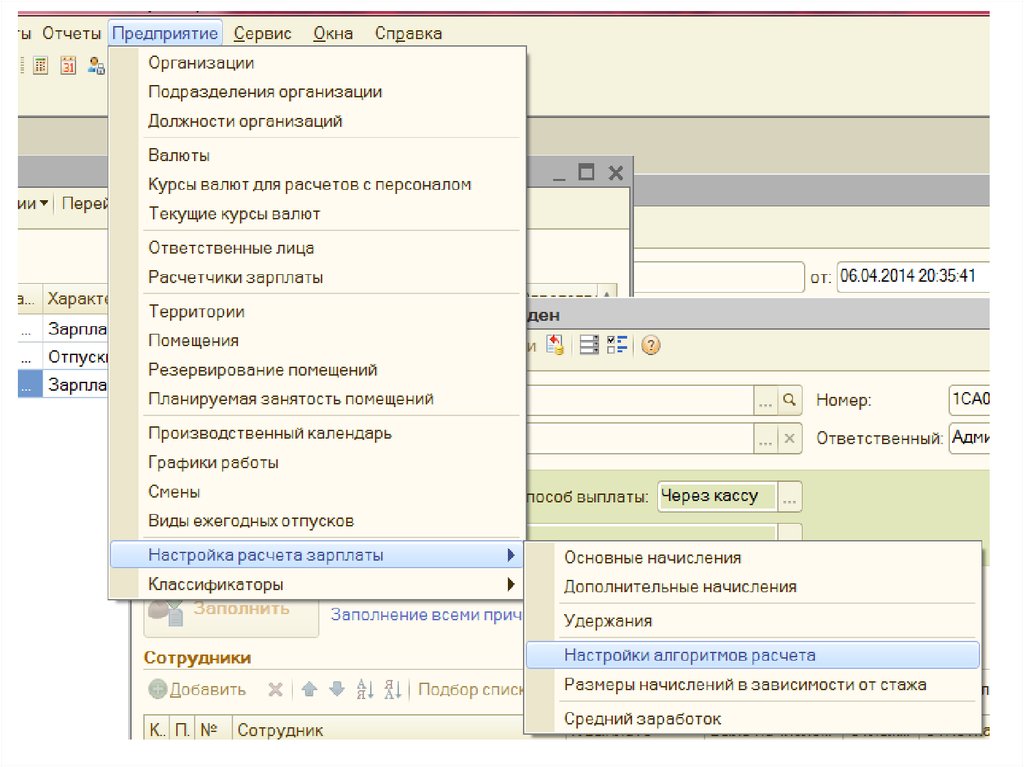Click the date field showing 06.04.2014
The image size is (1024, 767).
click(x=910, y=276)
